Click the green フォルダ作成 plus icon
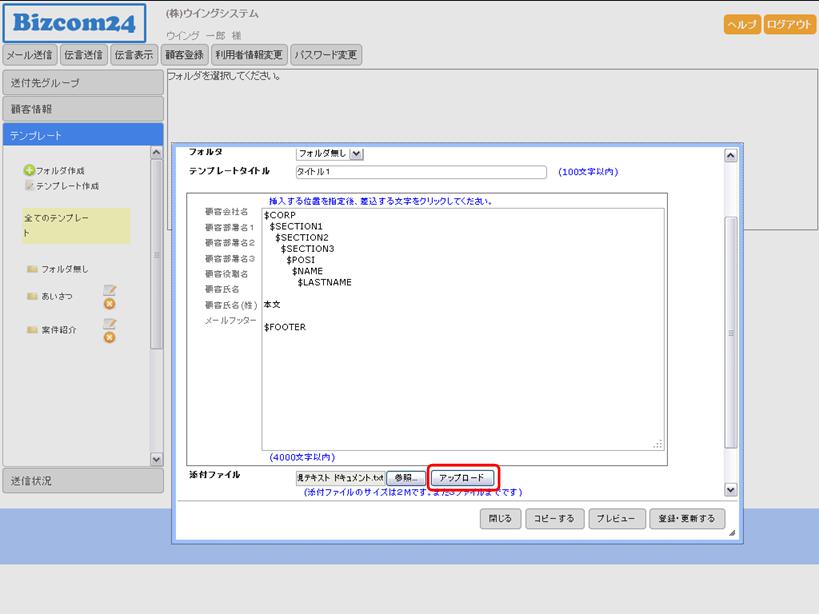This screenshot has height=614, width=819. click(x=29, y=171)
